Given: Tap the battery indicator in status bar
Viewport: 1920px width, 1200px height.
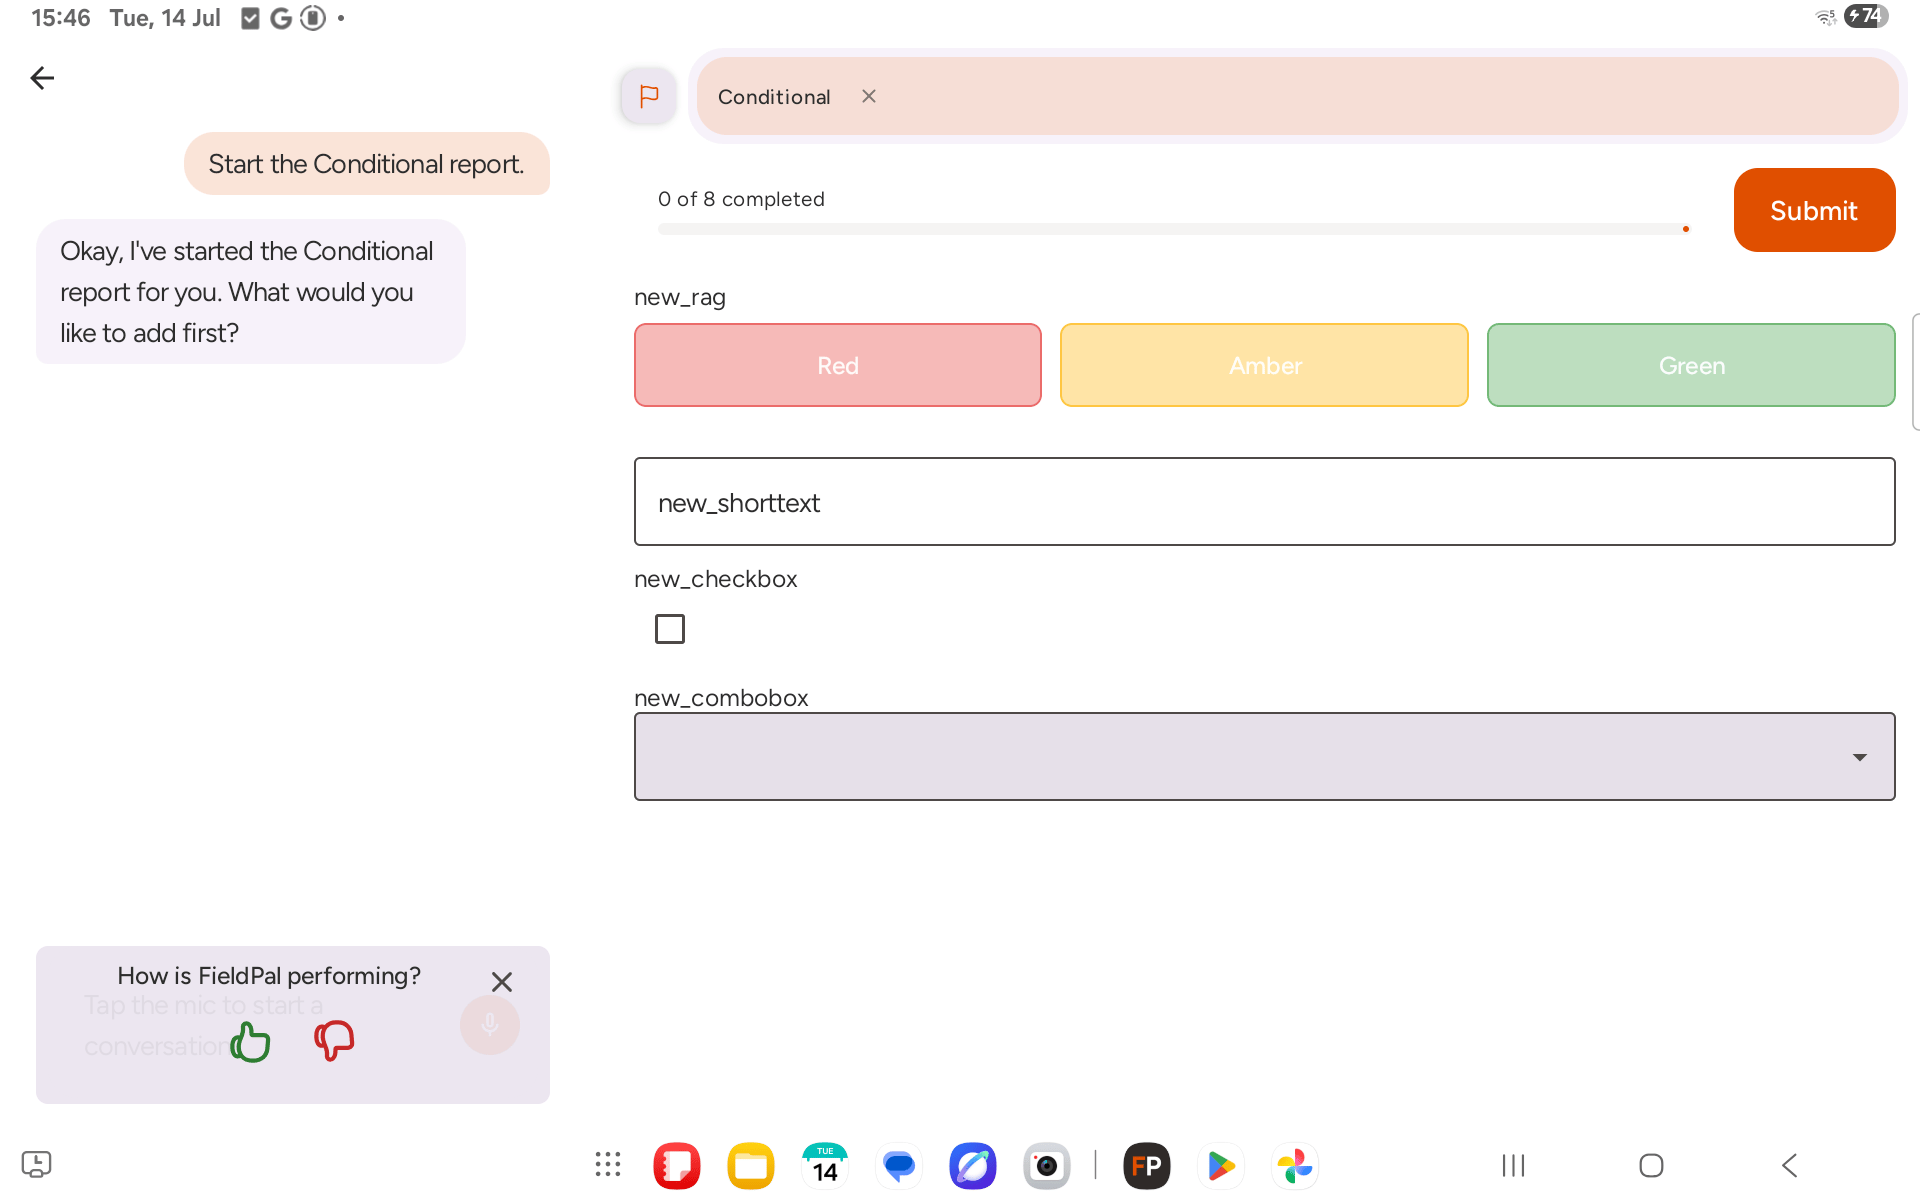Looking at the screenshot, I should click(x=1866, y=17).
